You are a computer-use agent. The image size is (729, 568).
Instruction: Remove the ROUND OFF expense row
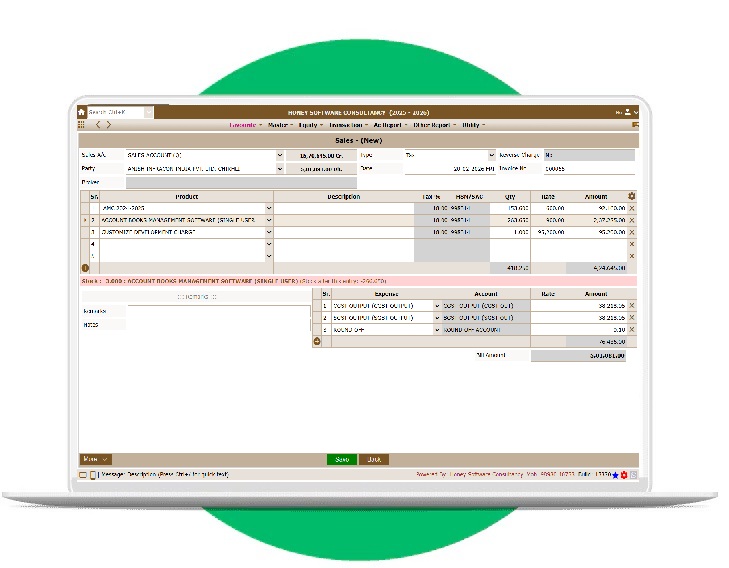632,329
